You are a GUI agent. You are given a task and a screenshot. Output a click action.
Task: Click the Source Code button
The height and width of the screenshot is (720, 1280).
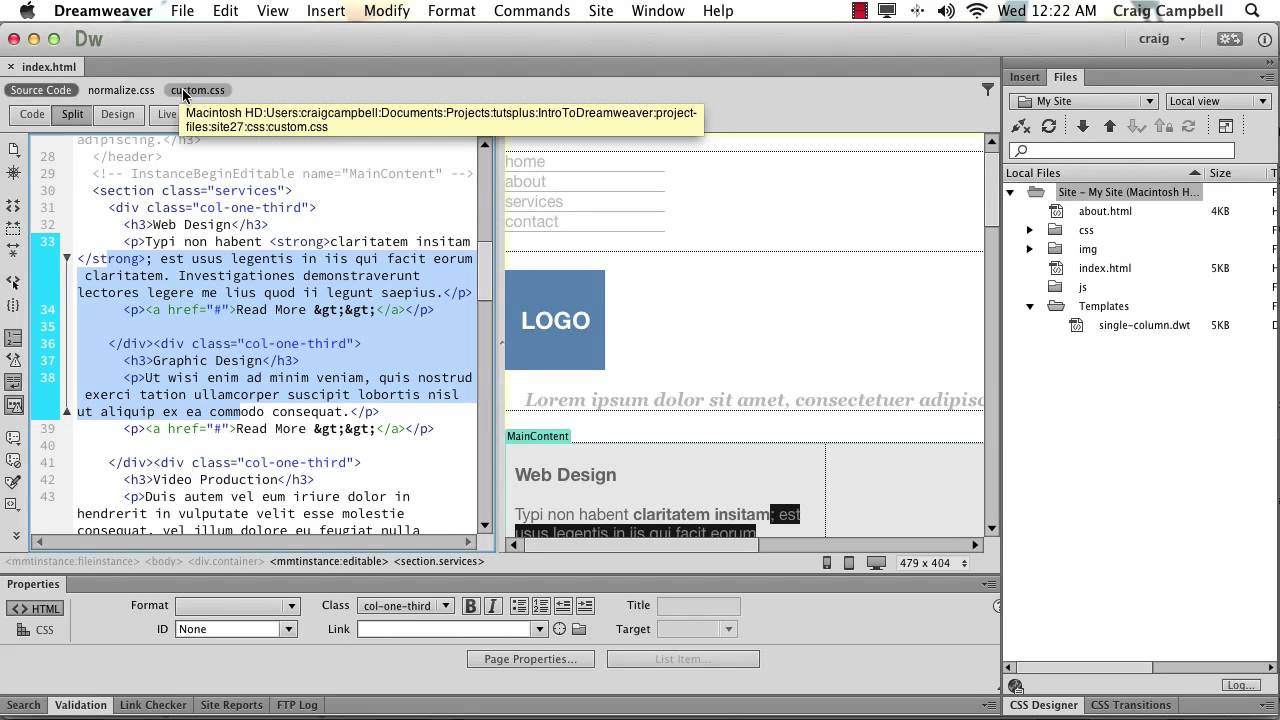click(41, 90)
